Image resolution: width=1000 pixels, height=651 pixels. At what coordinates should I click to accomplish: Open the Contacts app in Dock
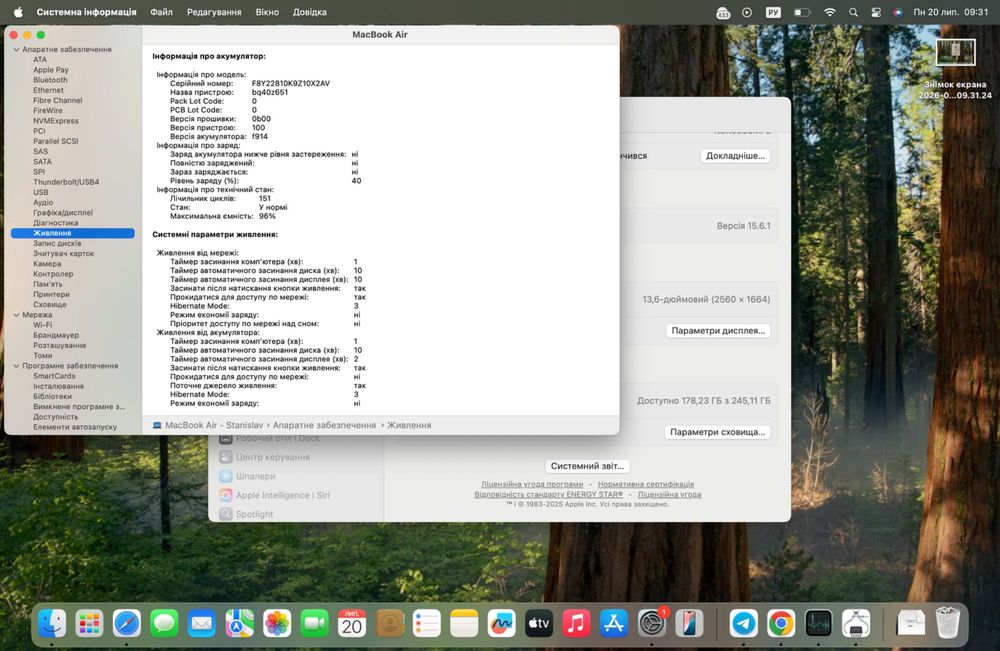389,623
